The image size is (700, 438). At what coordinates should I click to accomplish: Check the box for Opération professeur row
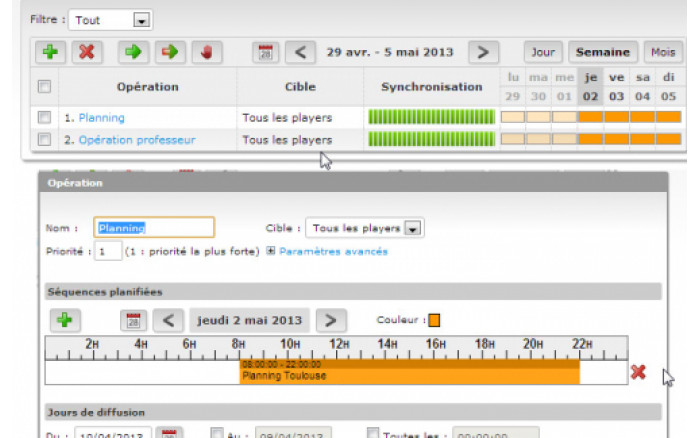(x=44, y=140)
